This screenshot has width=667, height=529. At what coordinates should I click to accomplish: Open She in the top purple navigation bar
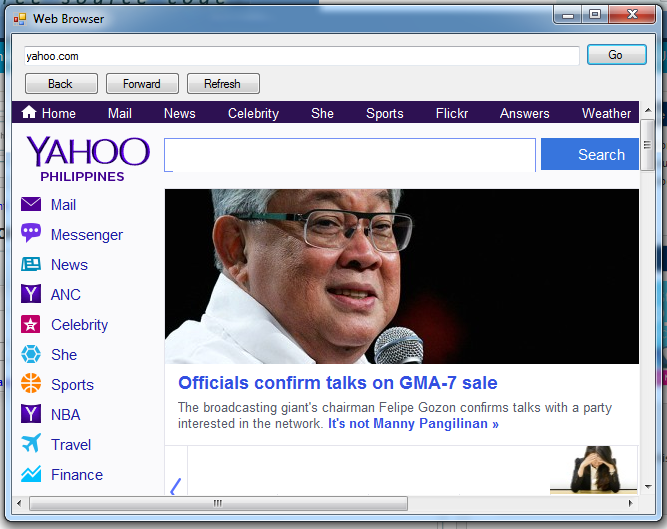click(x=322, y=113)
